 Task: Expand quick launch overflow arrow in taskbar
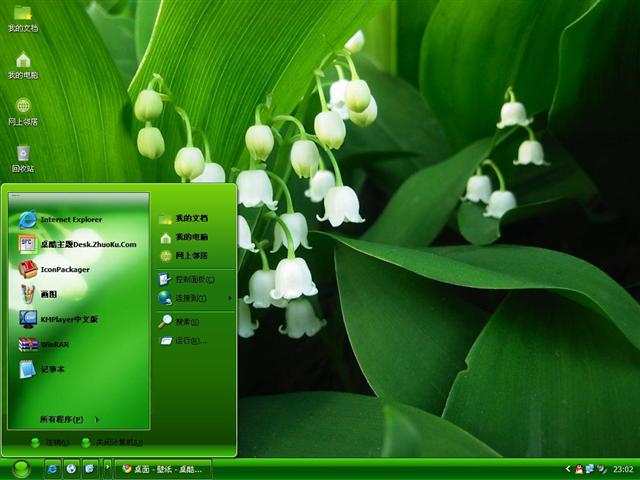coord(107,468)
